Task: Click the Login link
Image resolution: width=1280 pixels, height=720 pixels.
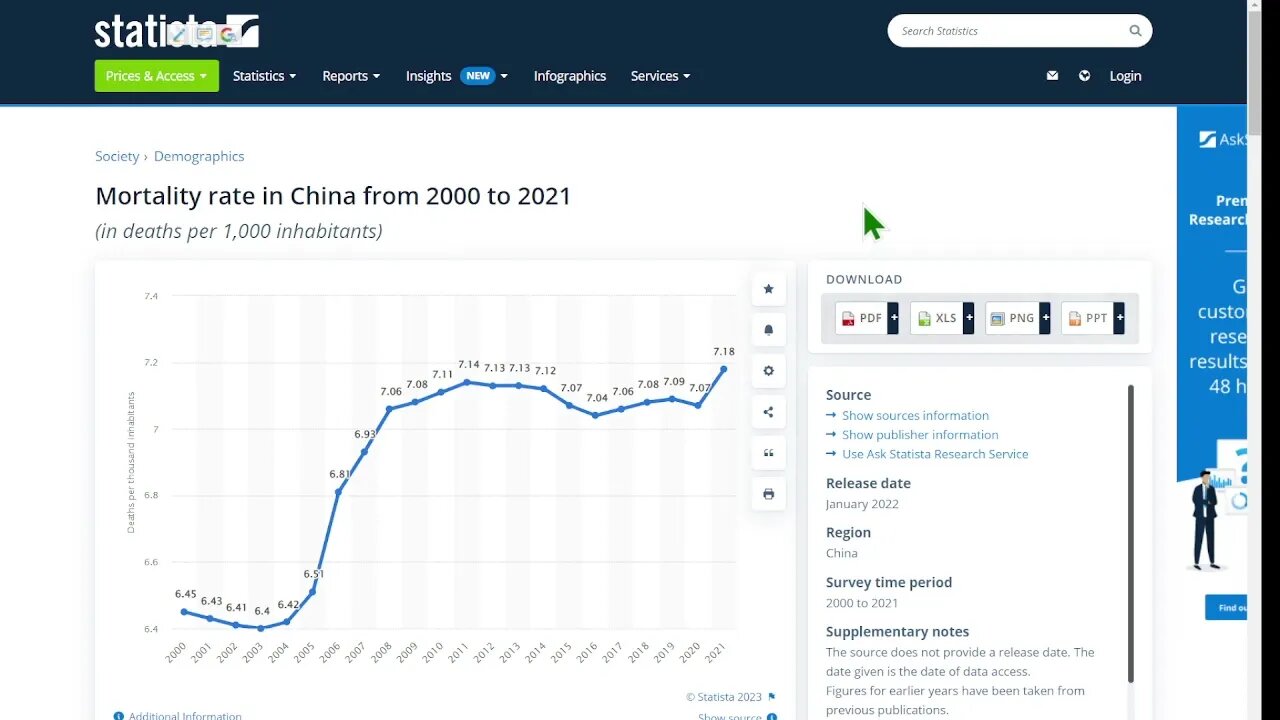Action: pyautogui.click(x=1125, y=76)
